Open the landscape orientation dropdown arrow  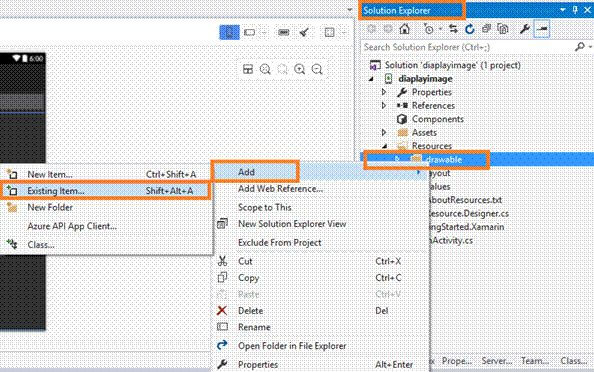pyautogui.click(x=264, y=33)
